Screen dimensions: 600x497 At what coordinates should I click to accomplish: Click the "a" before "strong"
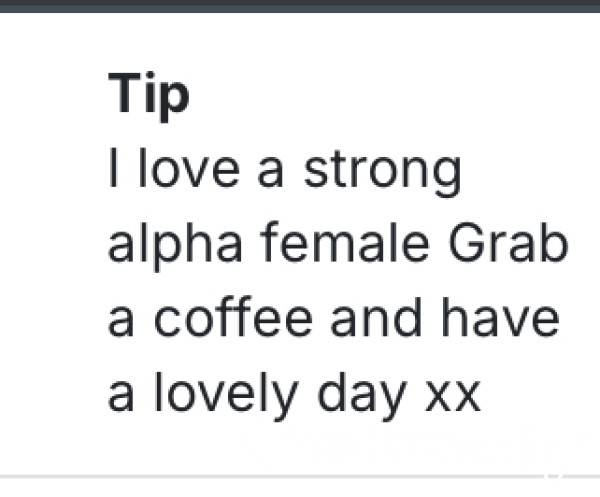click(270, 173)
